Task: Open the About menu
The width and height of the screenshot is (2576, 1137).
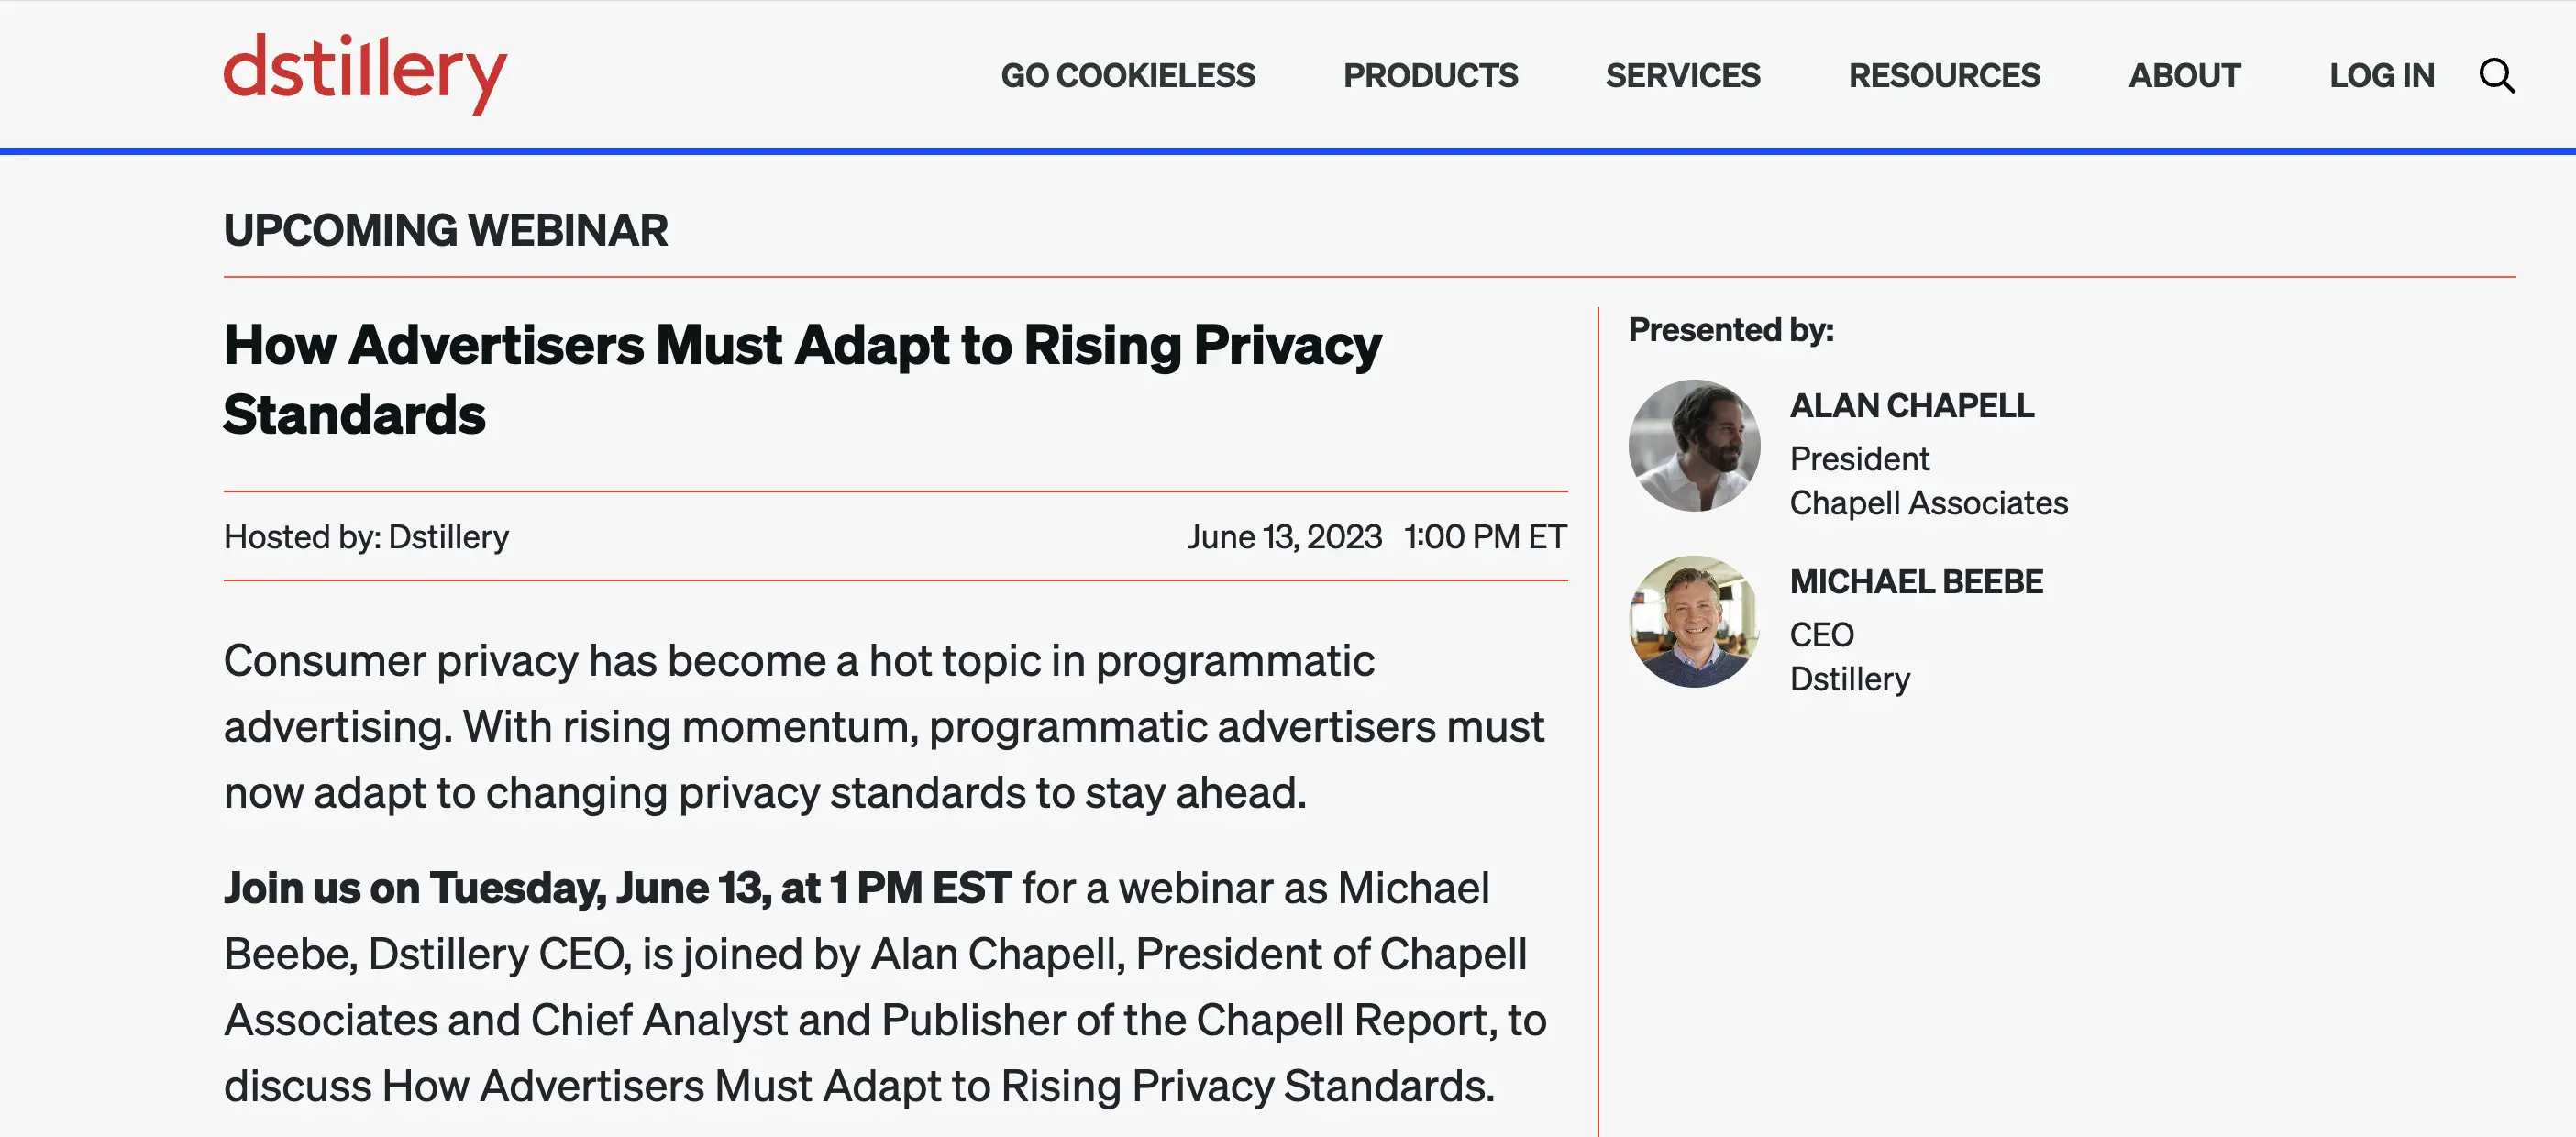Action: click(x=2184, y=76)
